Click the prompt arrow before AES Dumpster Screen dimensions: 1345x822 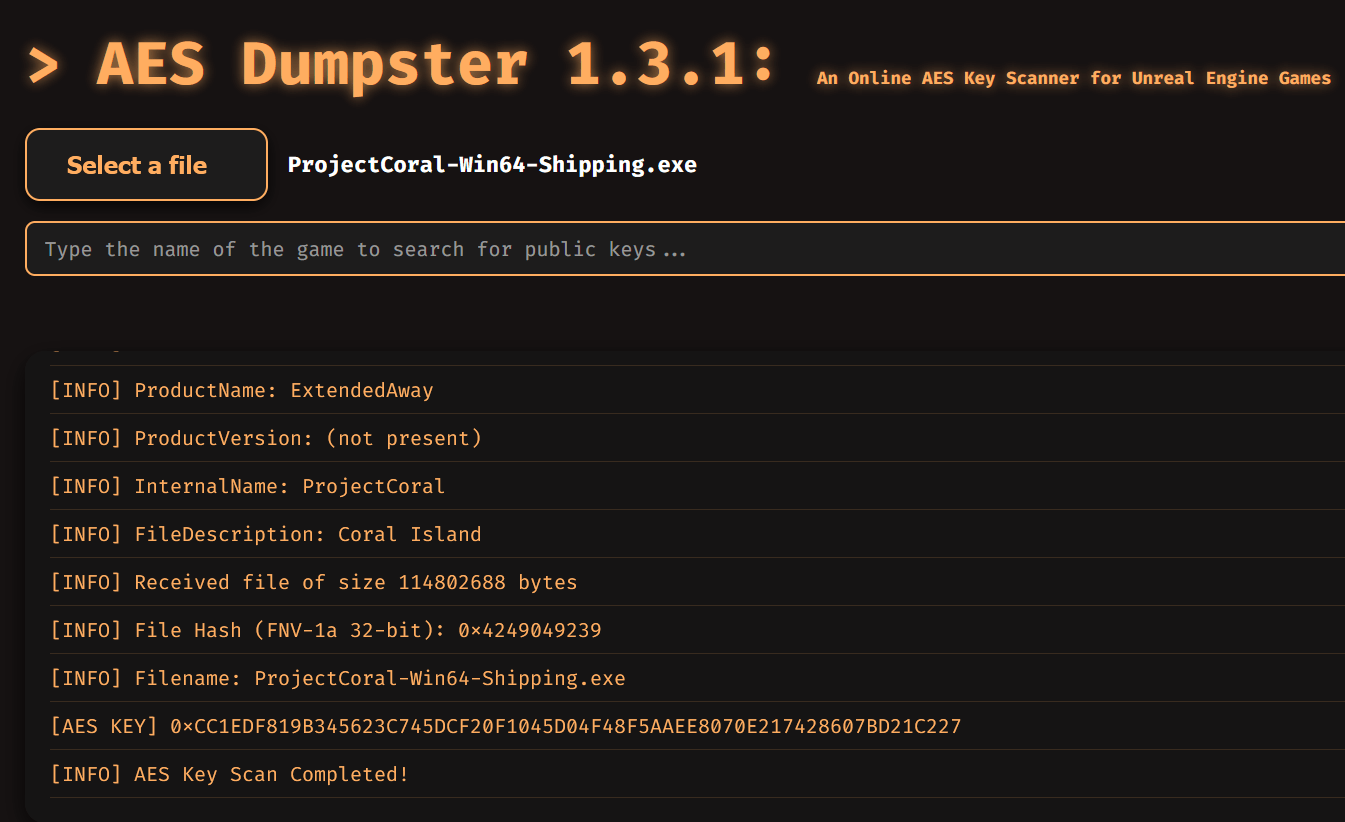tap(44, 66)
